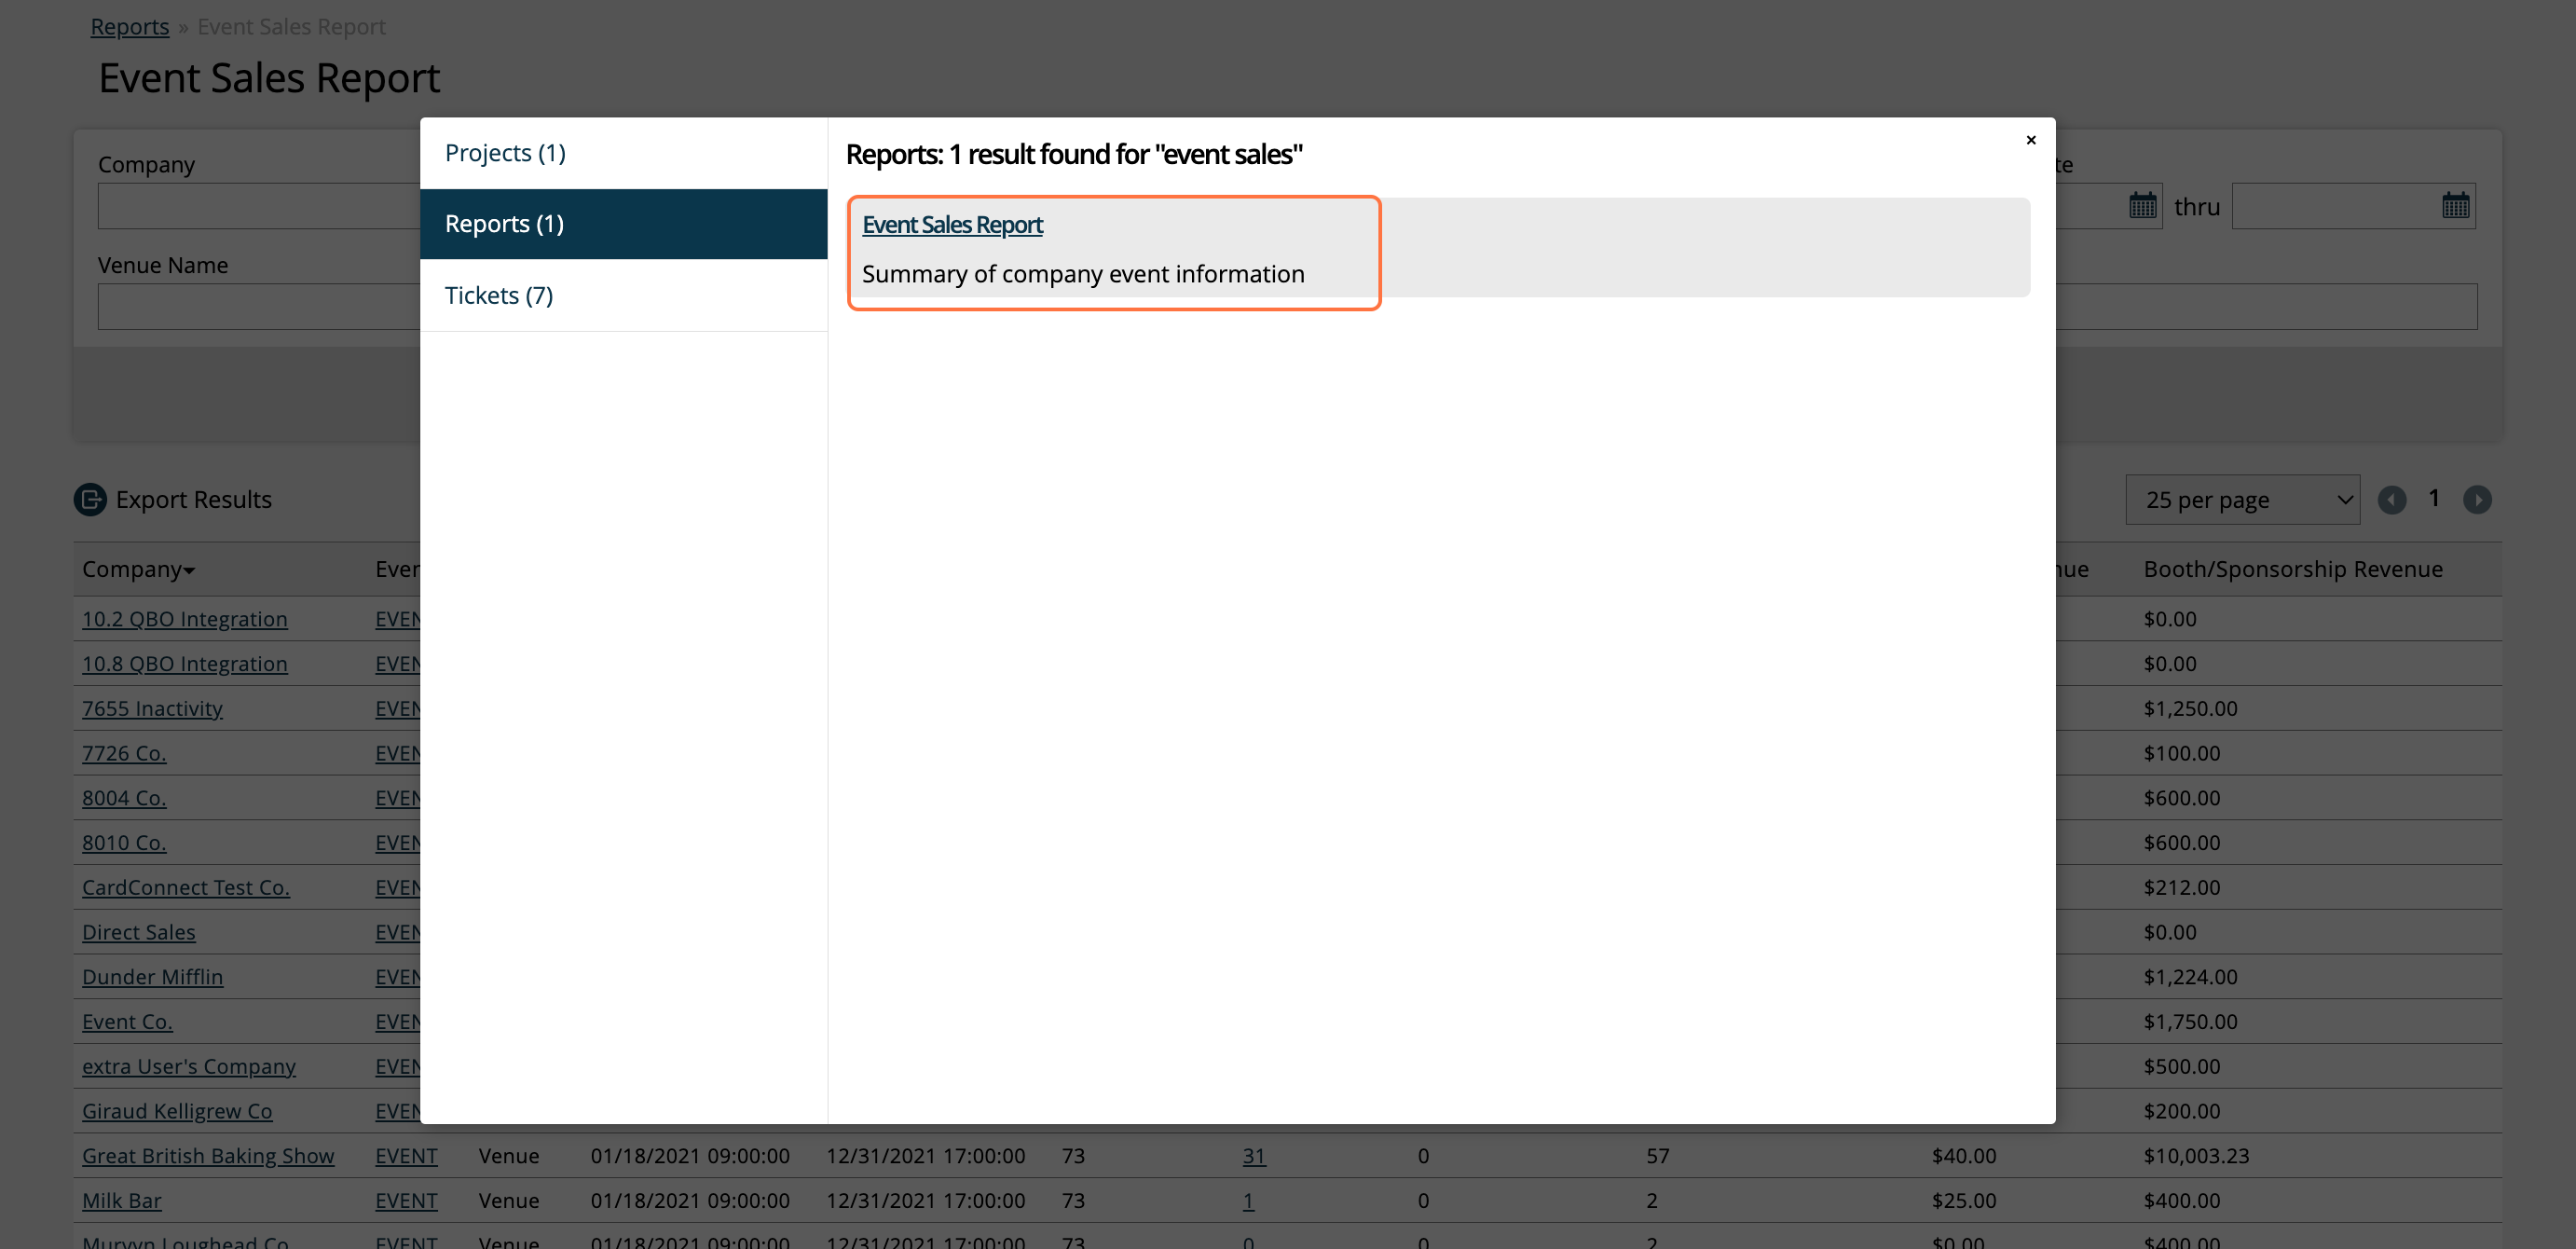Image resolution: width=2576 pixels, height=1249 pixels.
Task: Open the thru date calendar picker
Action: (x=2455, y=206)
